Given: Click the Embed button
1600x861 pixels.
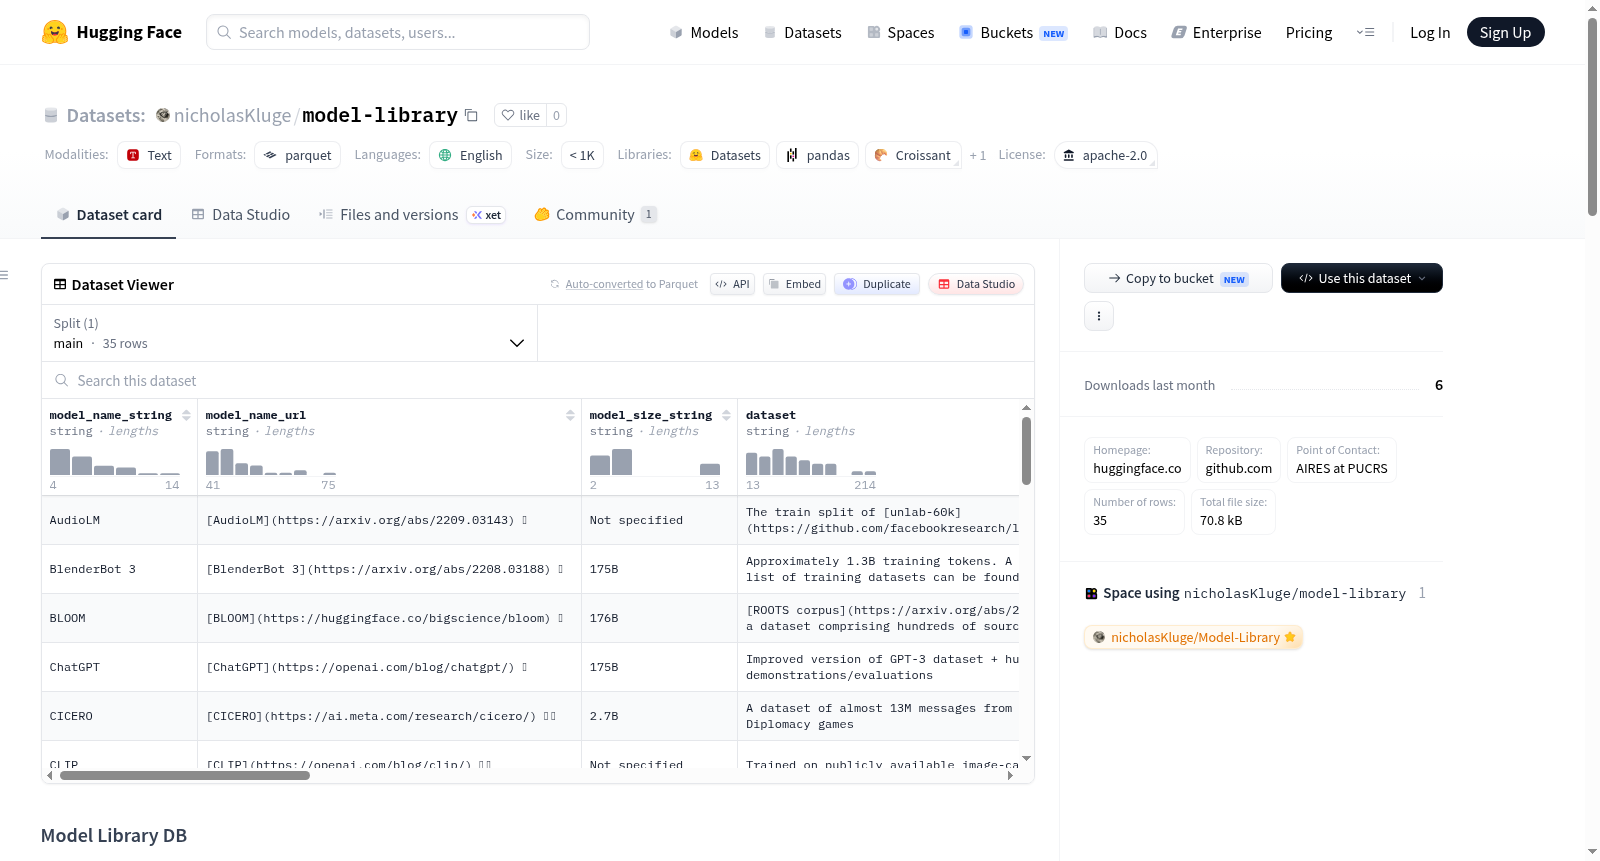Looking at the screenshot, I should point(794,284).
